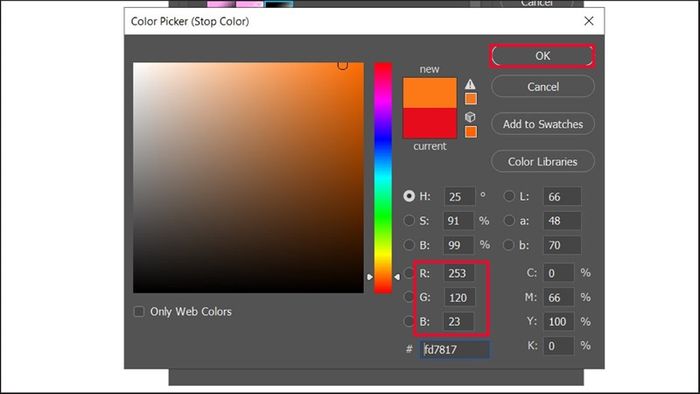The width and height of the screenshot is (700, 394).
Task: Select the Lab a radio button
Action: click(x=509, y=220)
